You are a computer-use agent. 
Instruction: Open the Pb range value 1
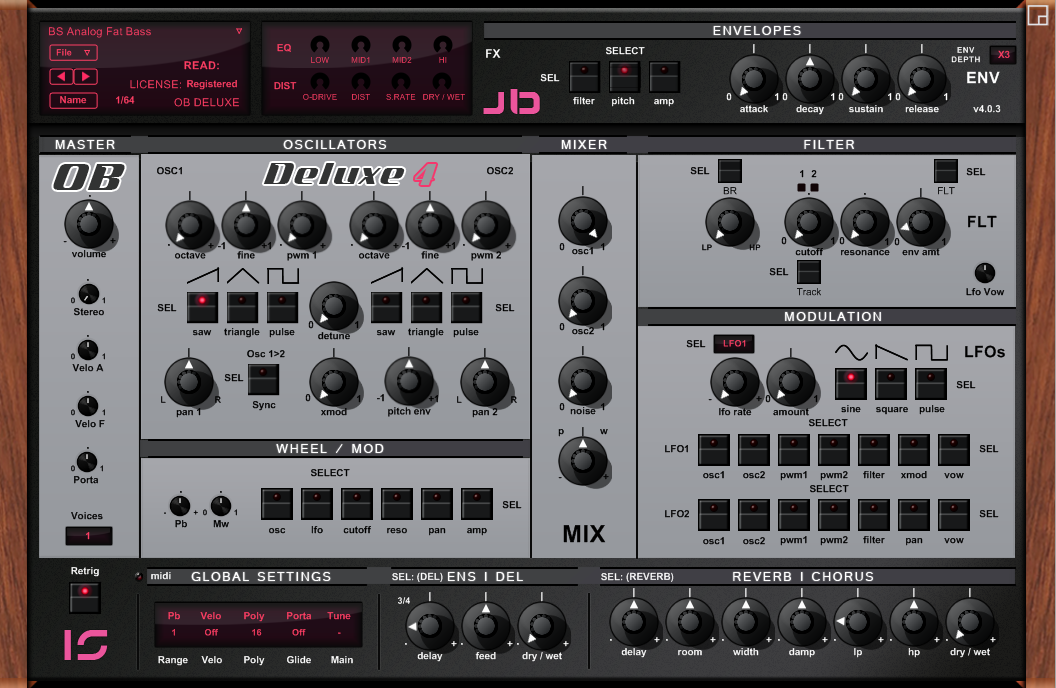[x=174, y=633]
